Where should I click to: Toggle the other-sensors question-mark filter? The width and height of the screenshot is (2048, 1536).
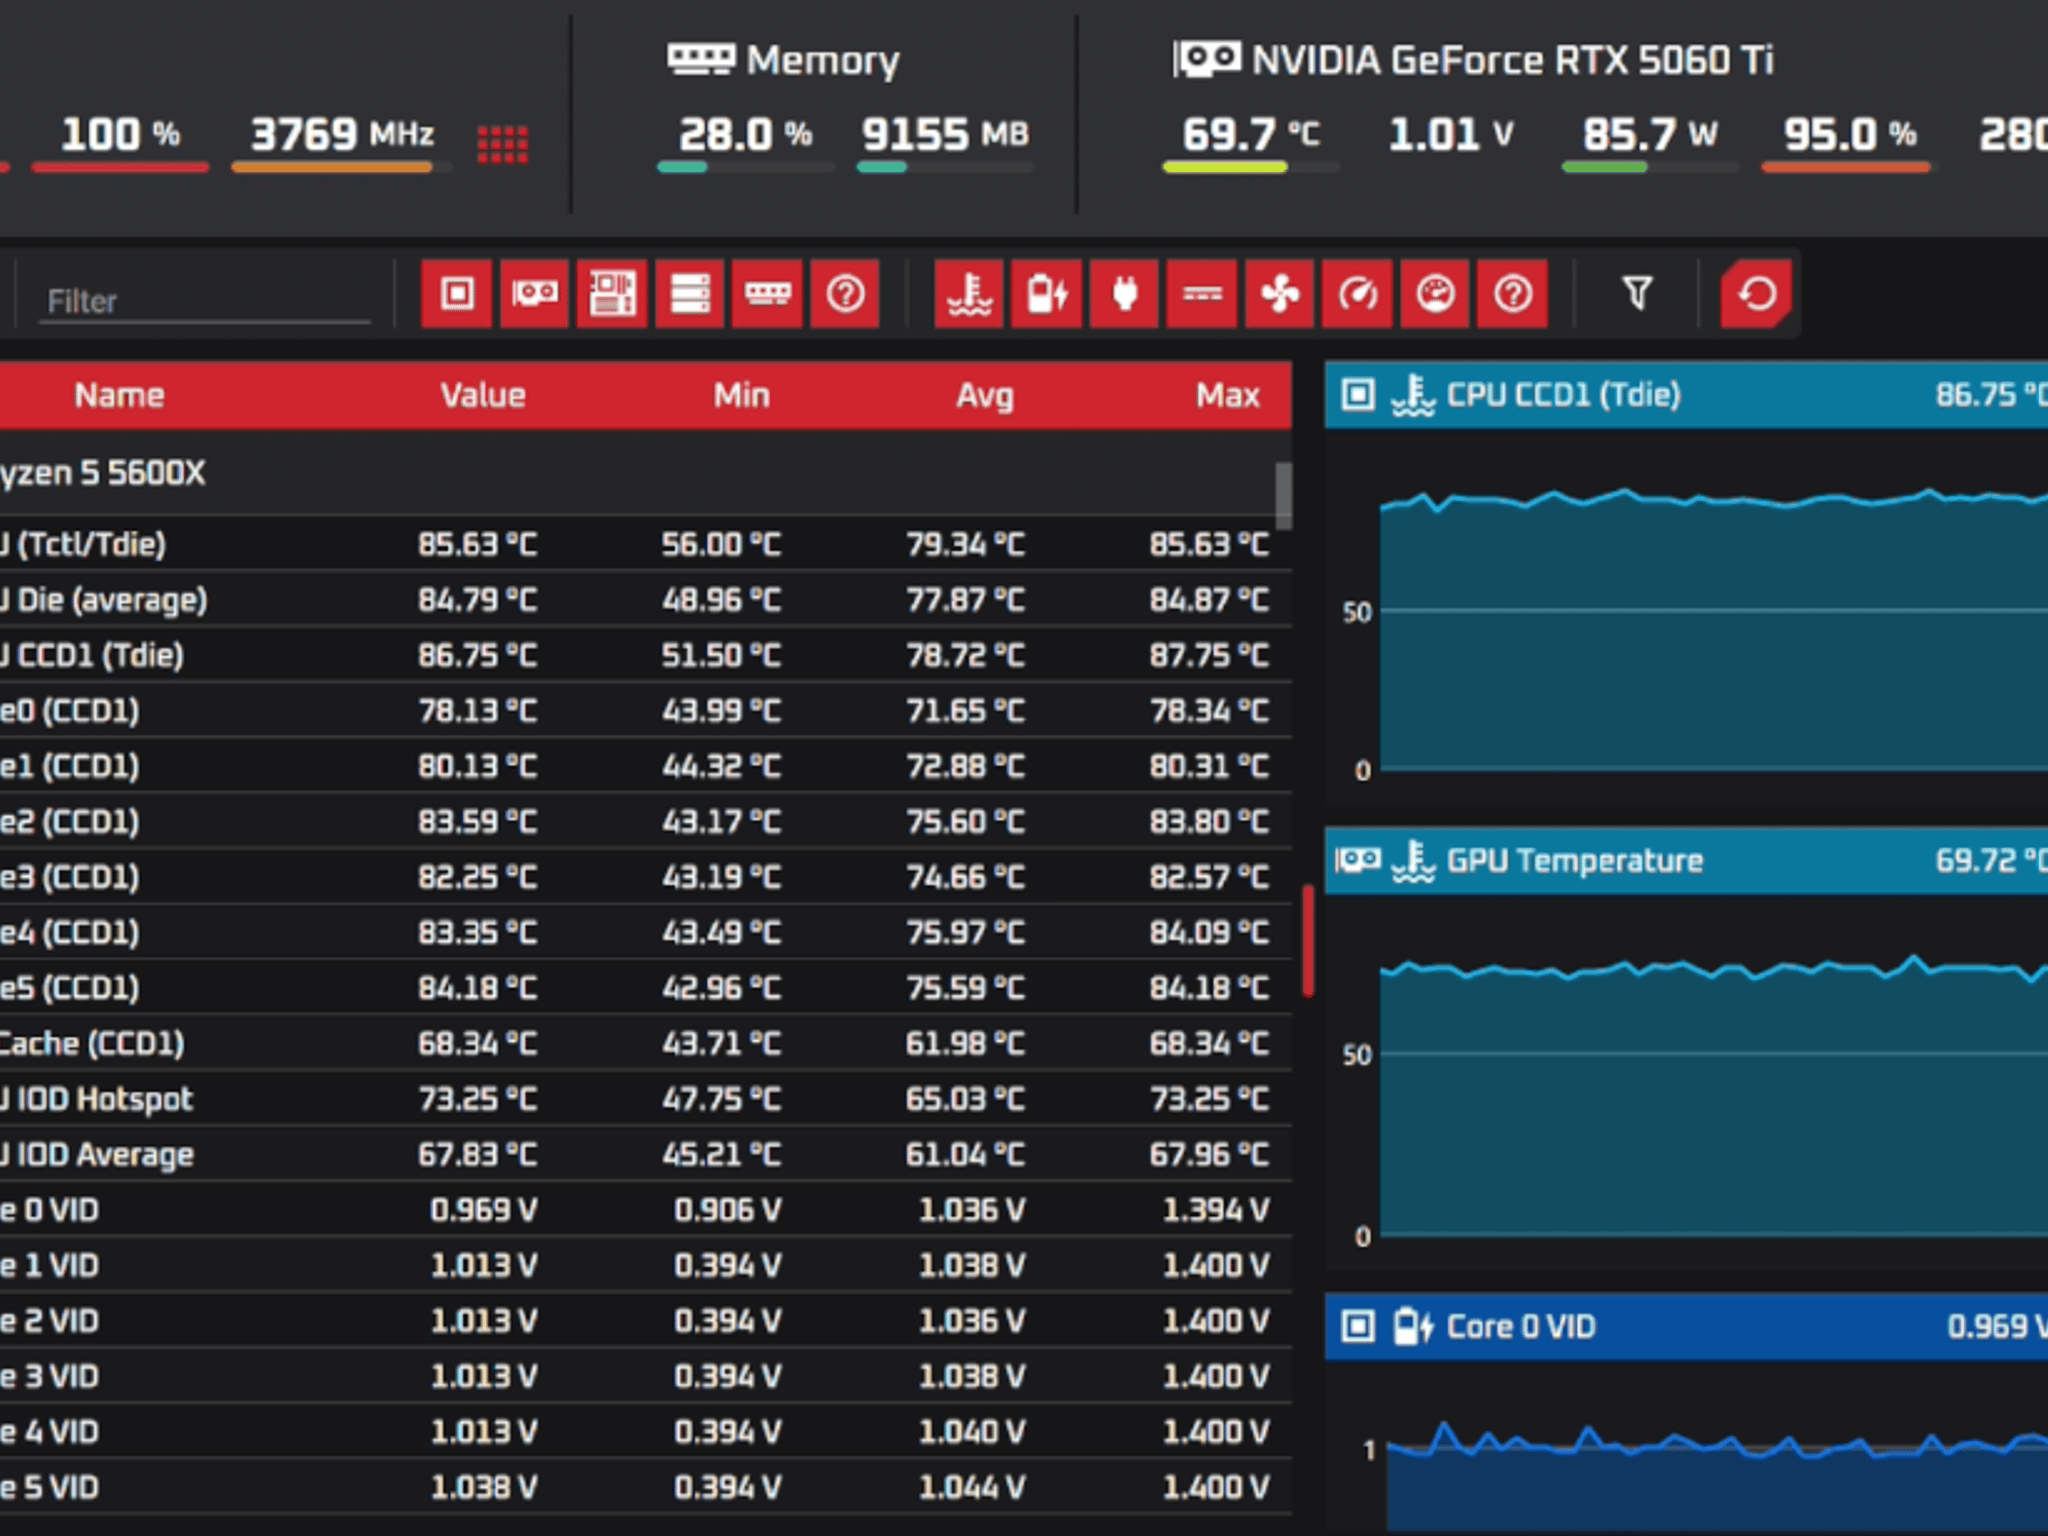pyautogui.click(x=1513, y=294)
